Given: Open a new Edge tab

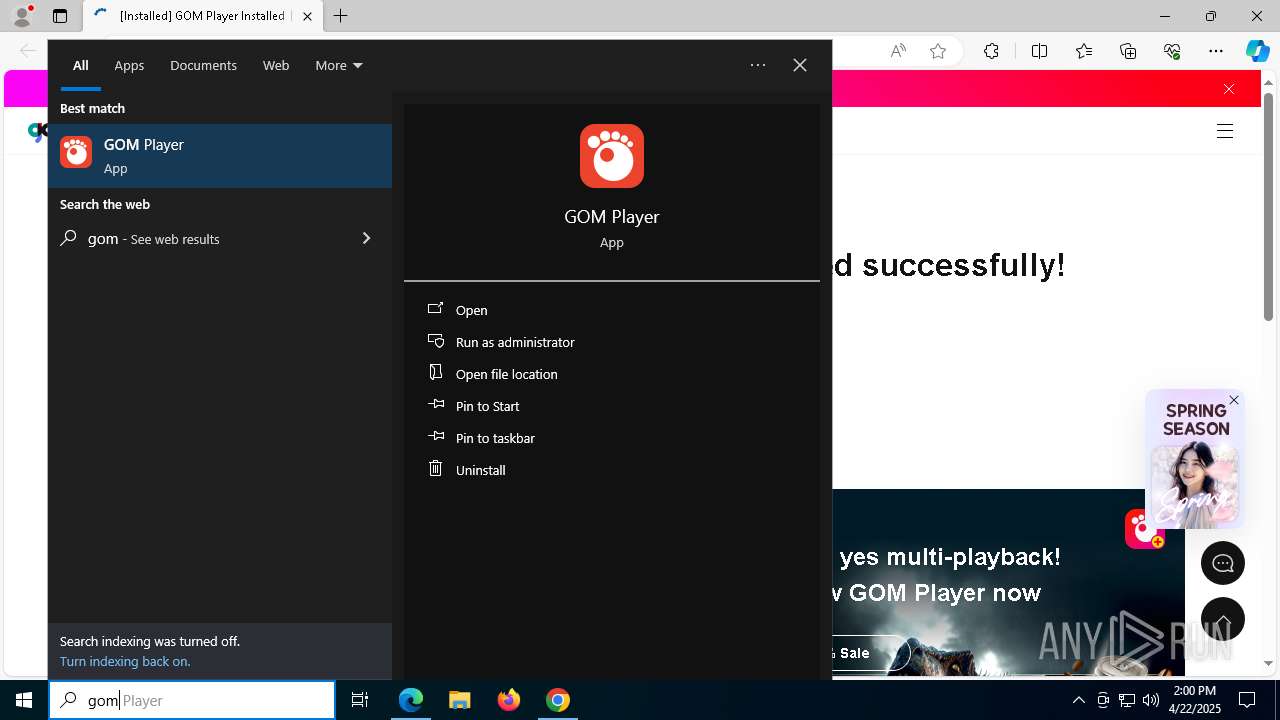Looking at the screenshot, I should [341, 16].
